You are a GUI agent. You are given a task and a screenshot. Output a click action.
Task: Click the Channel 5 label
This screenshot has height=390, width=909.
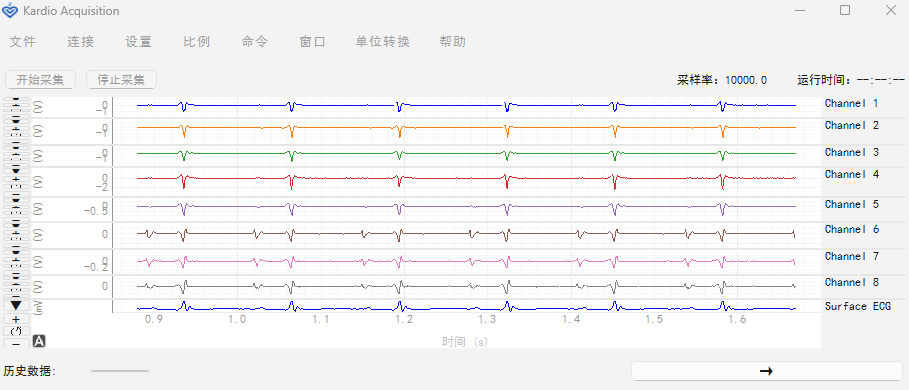(x=852, y=205)
